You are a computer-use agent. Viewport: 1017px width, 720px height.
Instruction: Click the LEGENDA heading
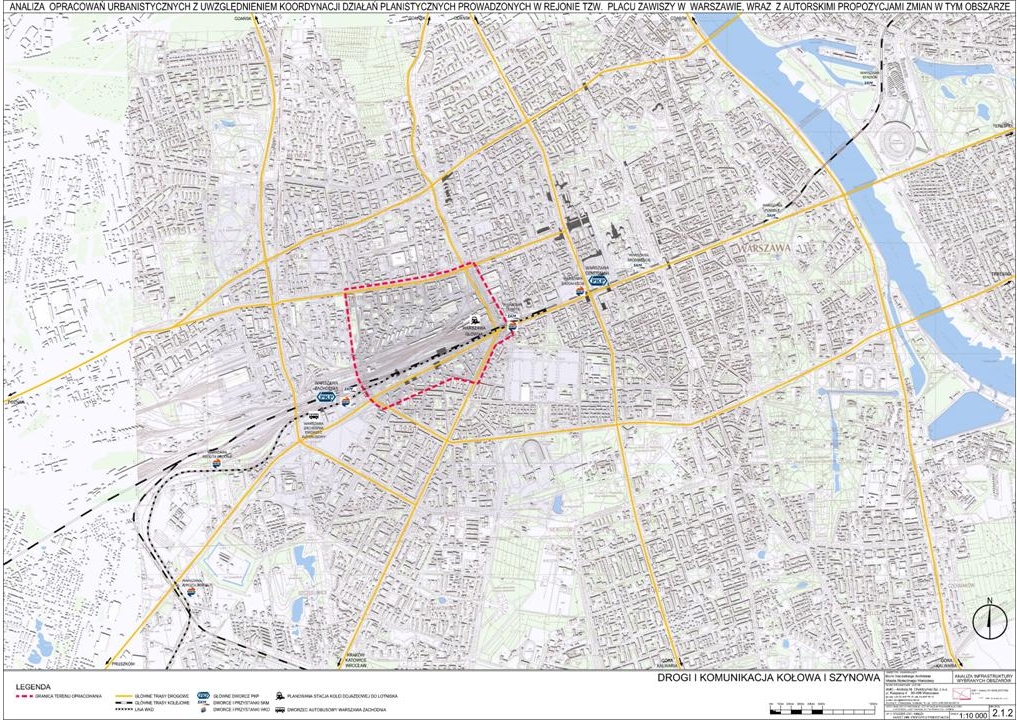pyautogui.click(x=34, y=687)
